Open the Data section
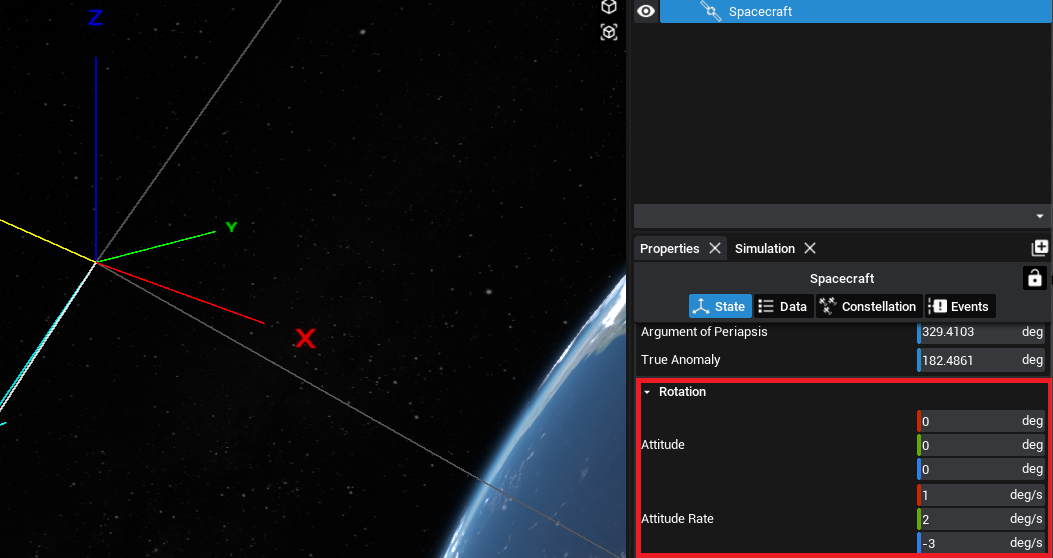This screenshot has height=558, width=1053. [782, 306]
